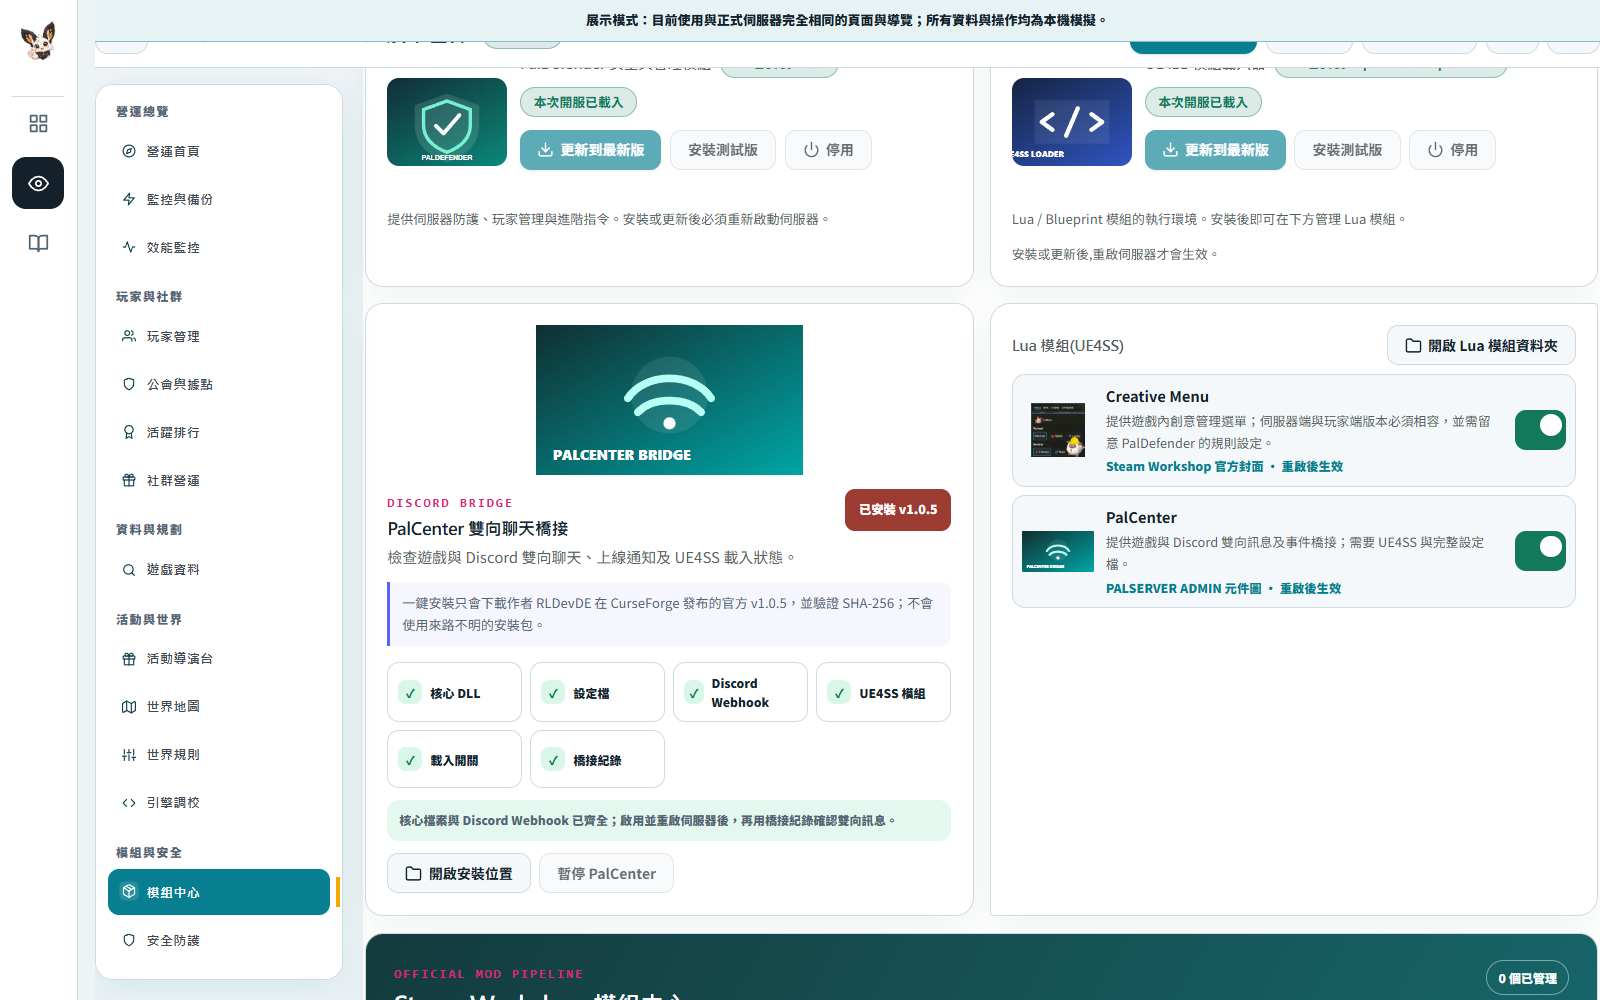Click PalDefender 本次開服已載入 badge
Viewport: 1600px width, 1000px height.
[578, 102]
